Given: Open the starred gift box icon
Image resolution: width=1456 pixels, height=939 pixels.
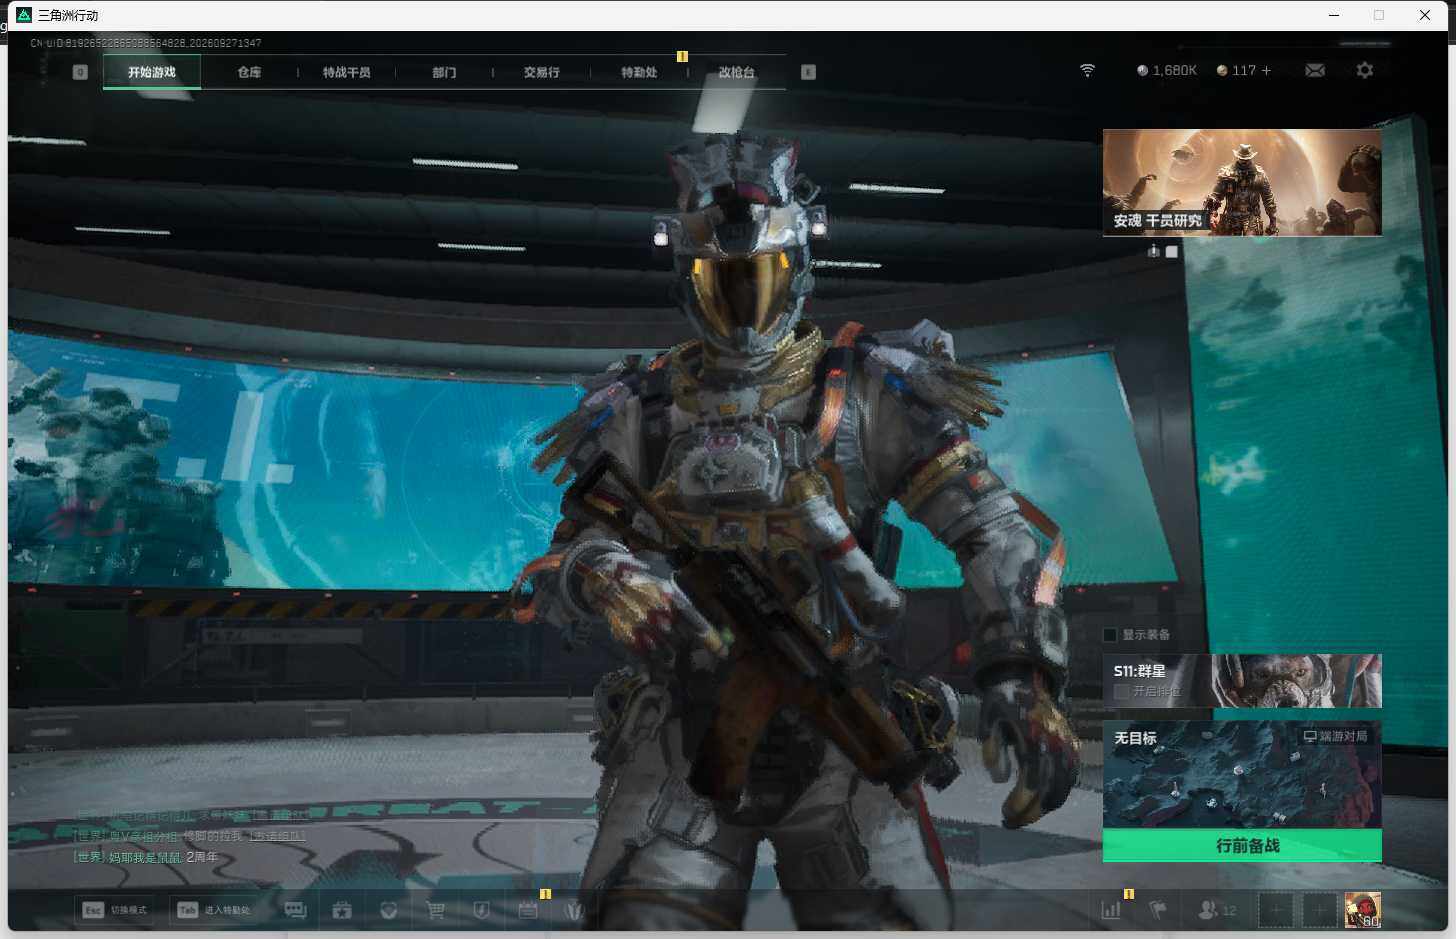Looking at the screenshot, I should click(342, 910).
